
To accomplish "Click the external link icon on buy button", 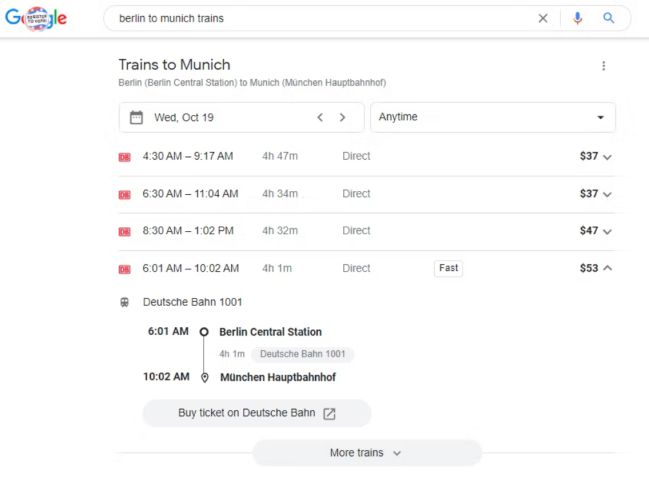I will pyautogui.click(x=329, y=413).
